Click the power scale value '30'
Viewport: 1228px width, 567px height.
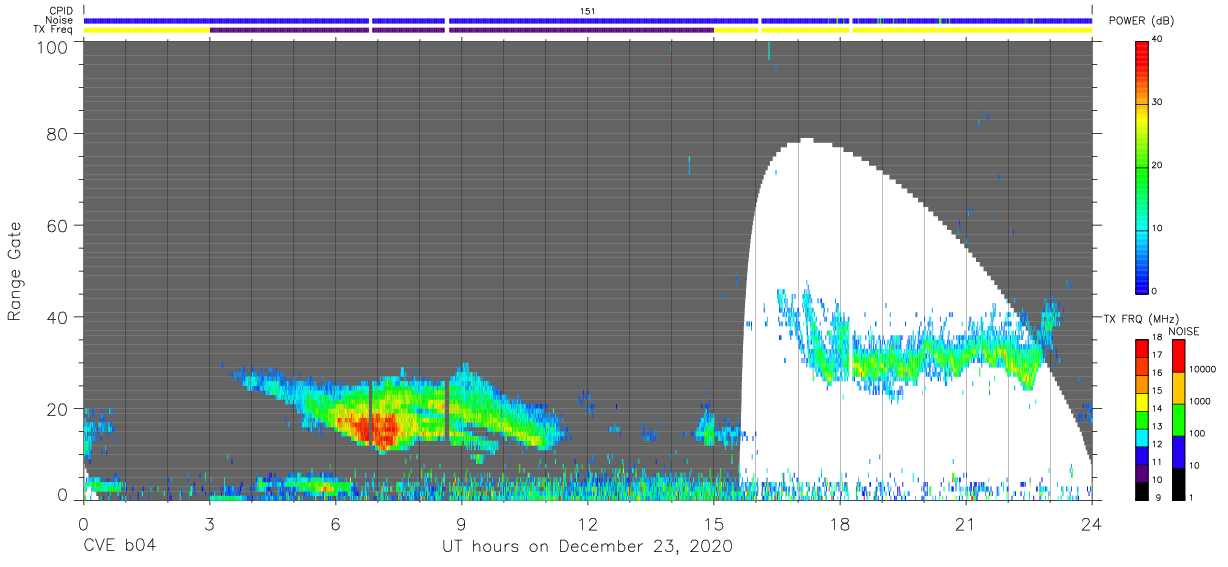click(x=1159, y=103)
